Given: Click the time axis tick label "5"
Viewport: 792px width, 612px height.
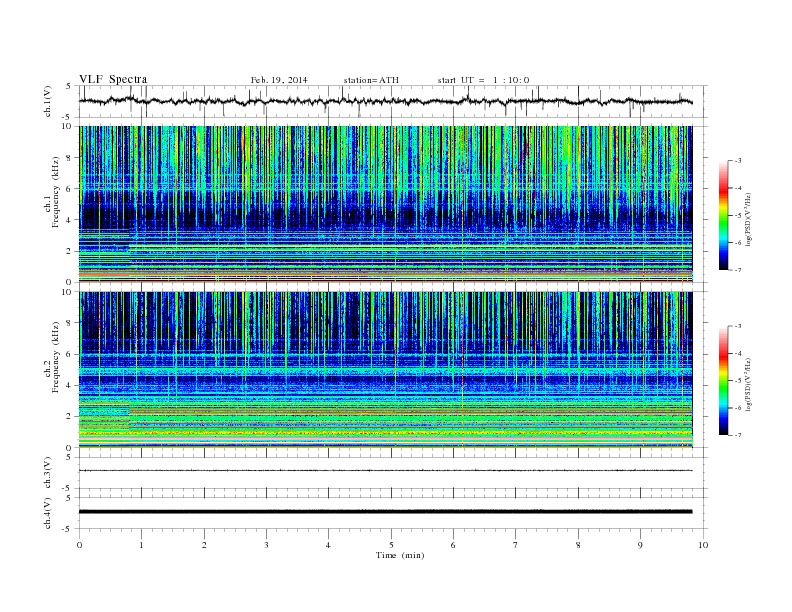Looking at the screenshot, I should [x=391, y=545].
